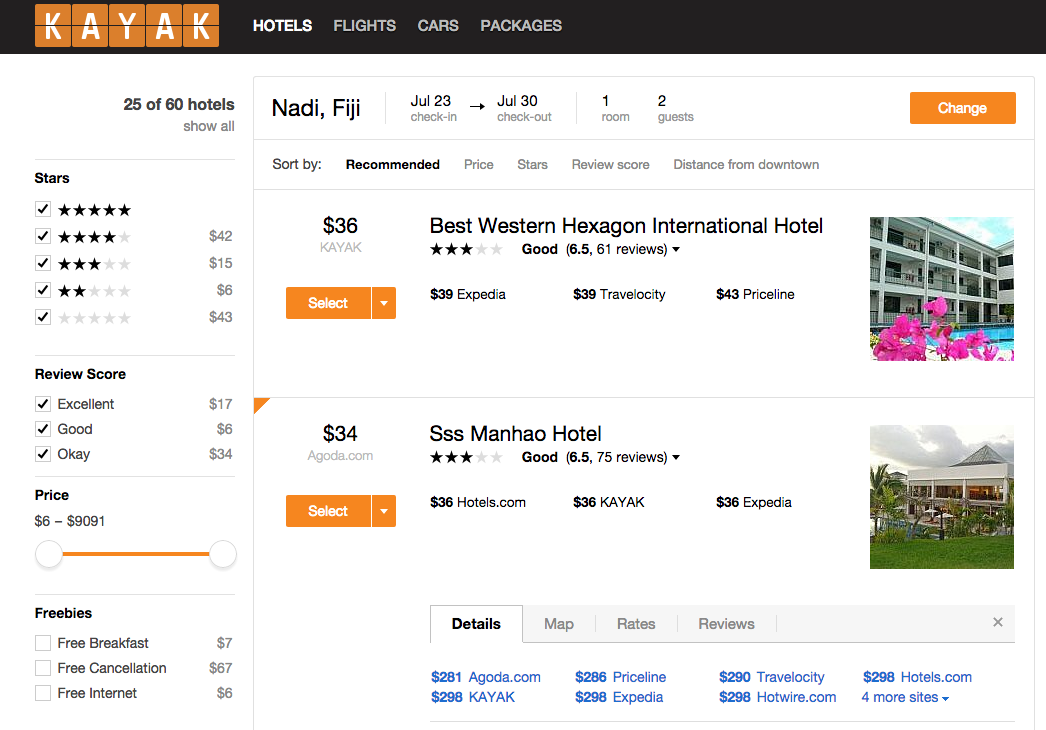Enable the Free Internet filter
1046x730 pixels.
[x=43, y=693]
